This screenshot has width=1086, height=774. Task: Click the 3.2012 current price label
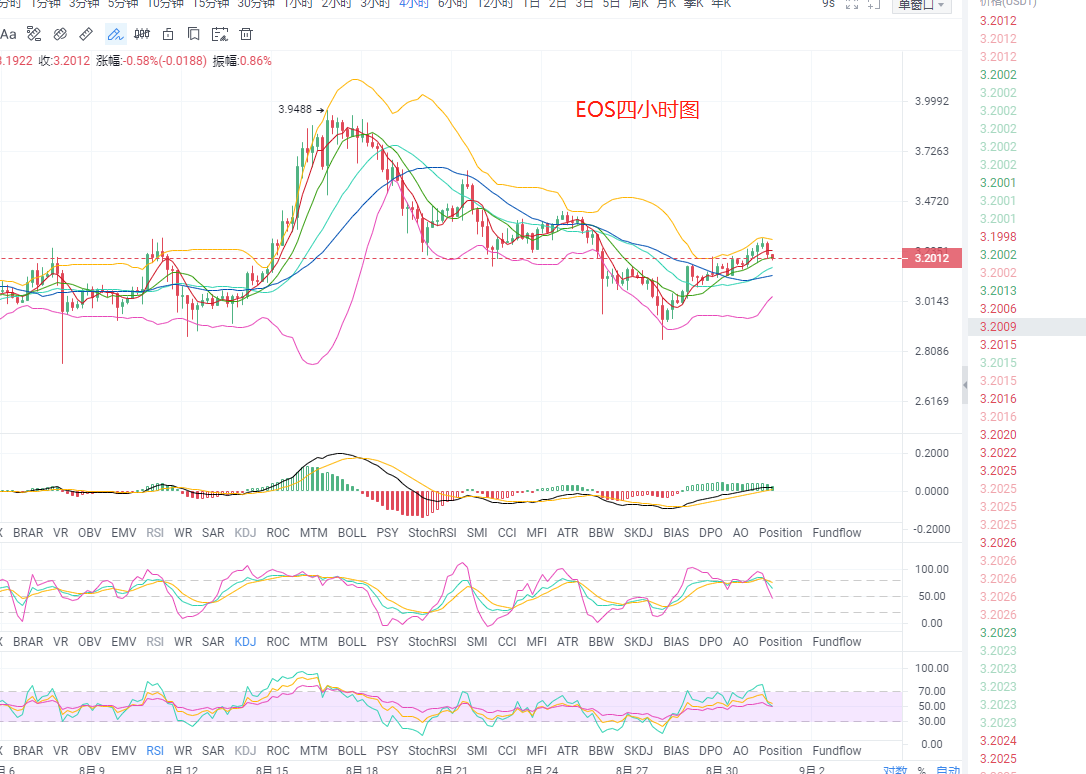pos(931,259)
